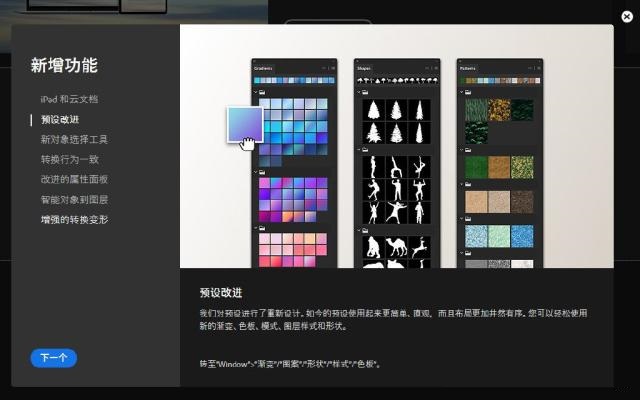640x400 pixels.
Task: Open 新对象选择工具 feature page
Action: click(x=74, y=140)
